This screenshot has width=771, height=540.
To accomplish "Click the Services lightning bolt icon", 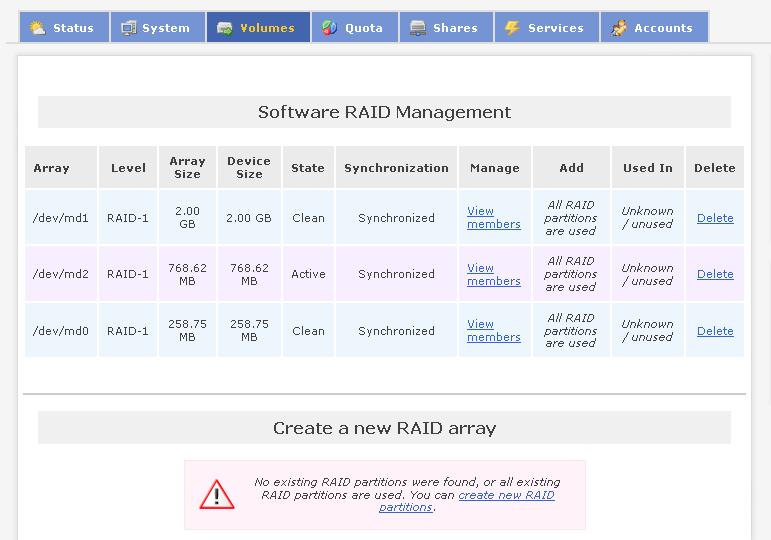I will 512,28.
